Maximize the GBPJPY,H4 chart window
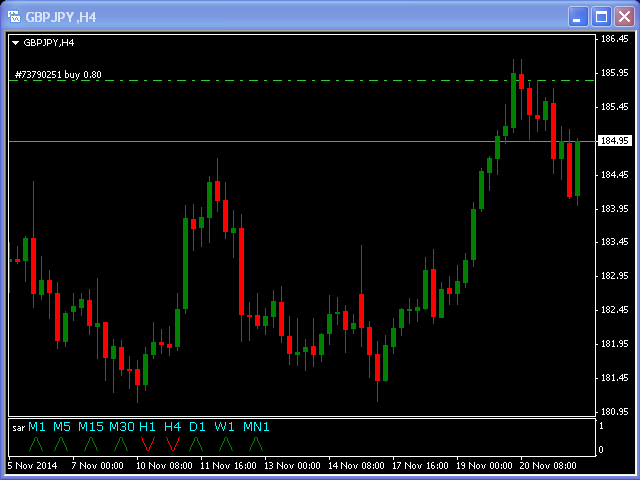Viewport: 640px width, 480px height. pyautogui.click(x=601, y=17)
